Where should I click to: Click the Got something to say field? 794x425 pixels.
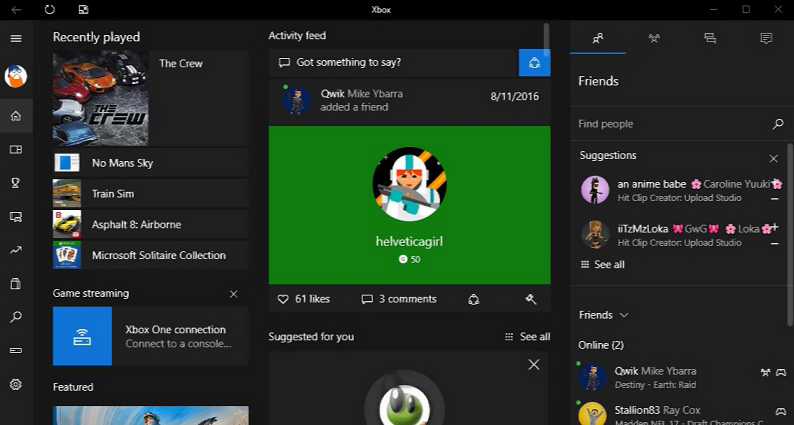click(393, 63)
